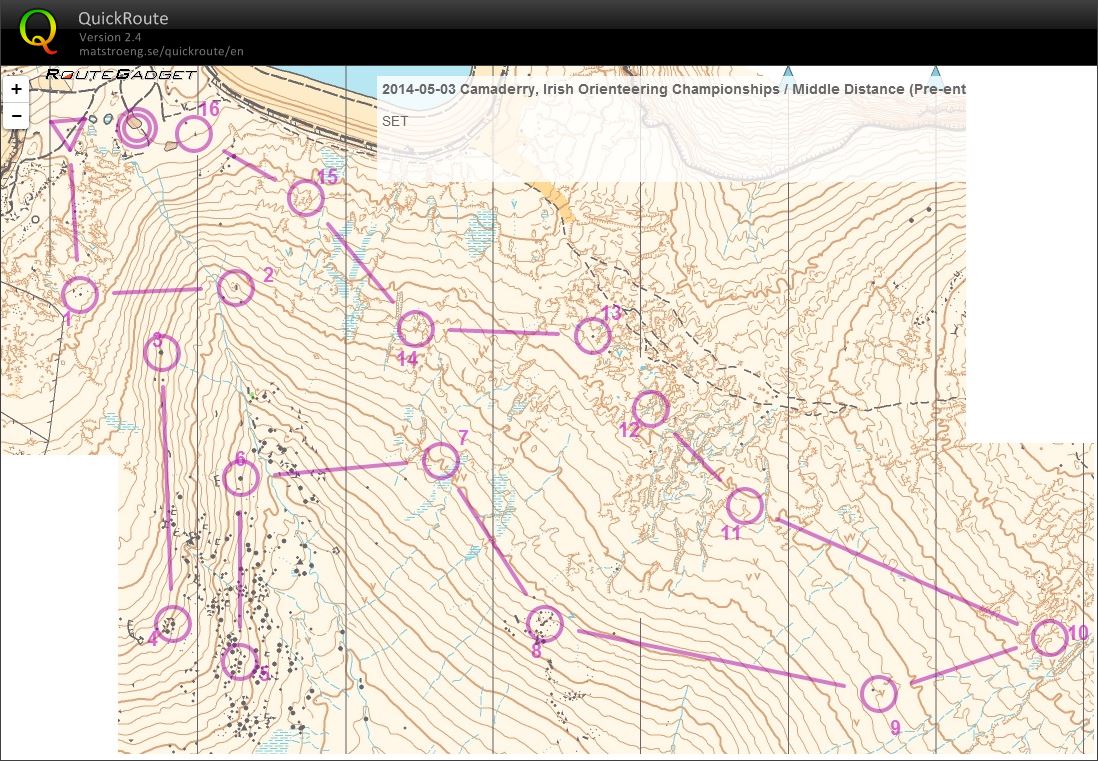Viewport: 1098px width, 761px height.
Task: Click the Version 2.4 label
Action: pyautogui.click(x=110, y=37)
